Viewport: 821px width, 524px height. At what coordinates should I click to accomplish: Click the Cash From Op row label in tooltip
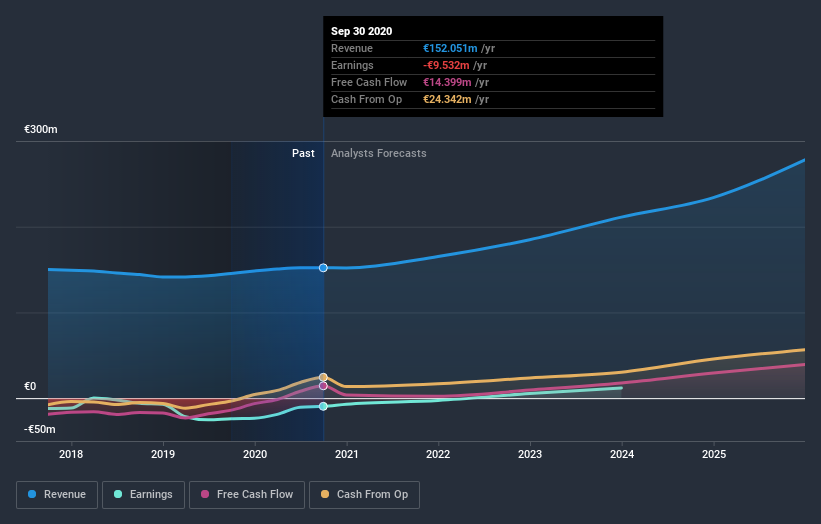367,99
